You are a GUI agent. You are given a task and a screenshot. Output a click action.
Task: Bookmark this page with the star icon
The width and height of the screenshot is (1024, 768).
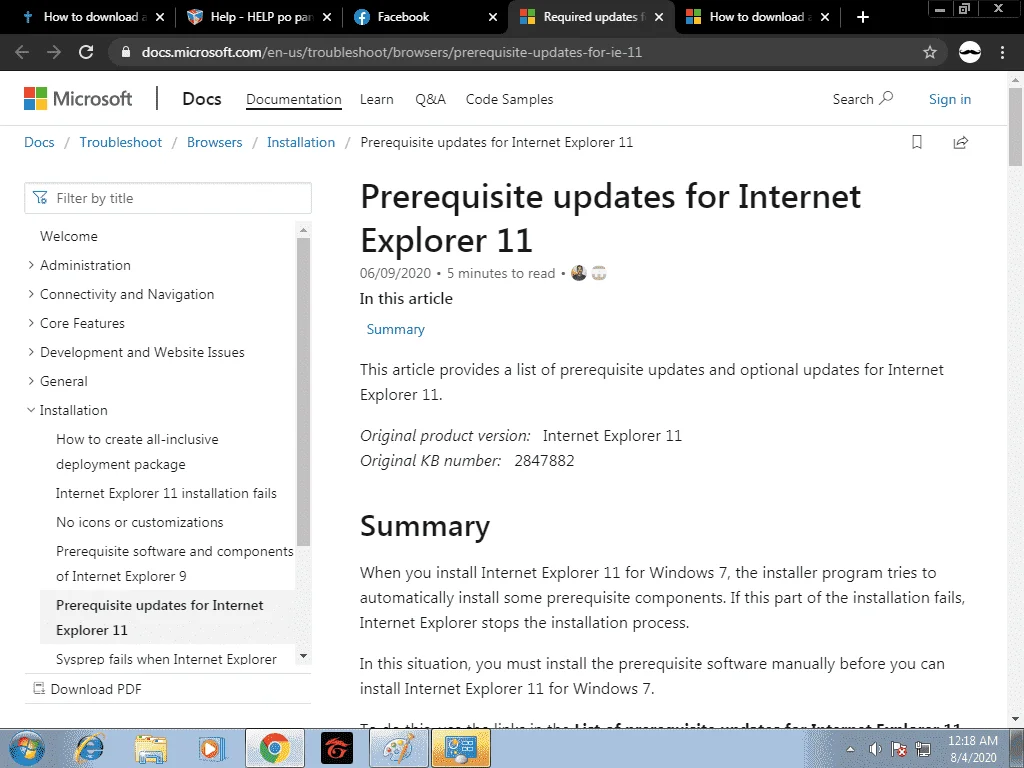(930, 52)
